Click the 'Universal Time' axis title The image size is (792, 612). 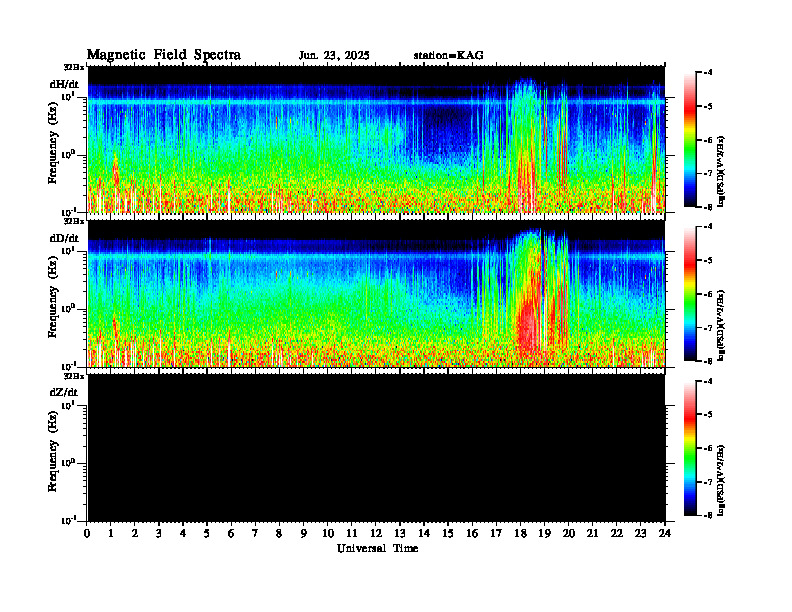(x=377, y=548)
